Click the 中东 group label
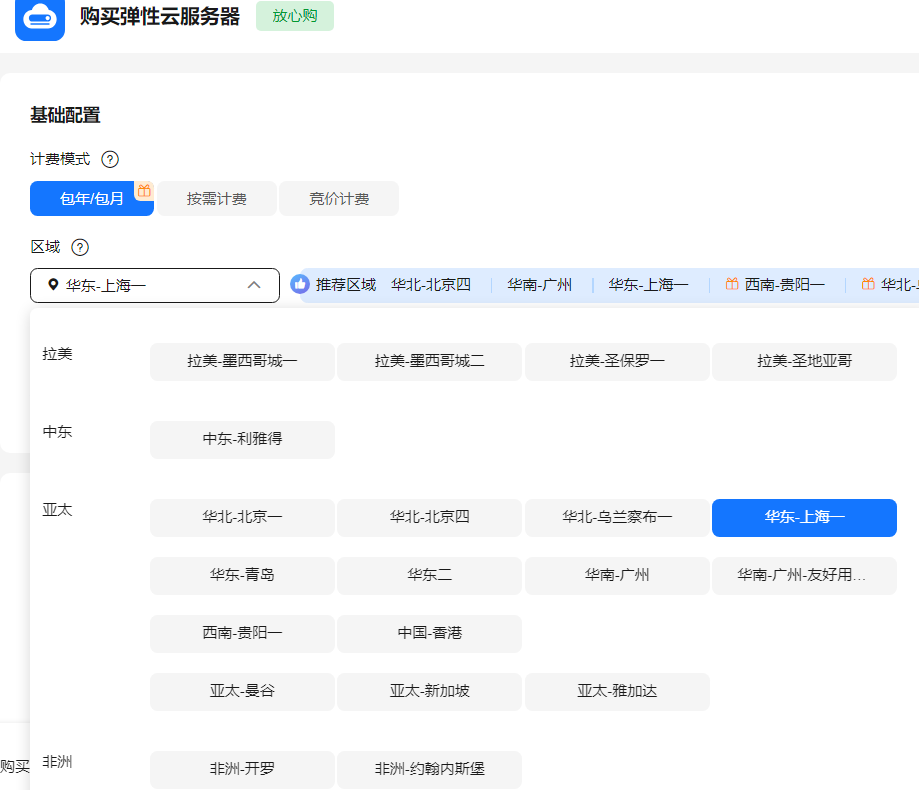Viewport: 919px width, 790px height. click(57, 432)
